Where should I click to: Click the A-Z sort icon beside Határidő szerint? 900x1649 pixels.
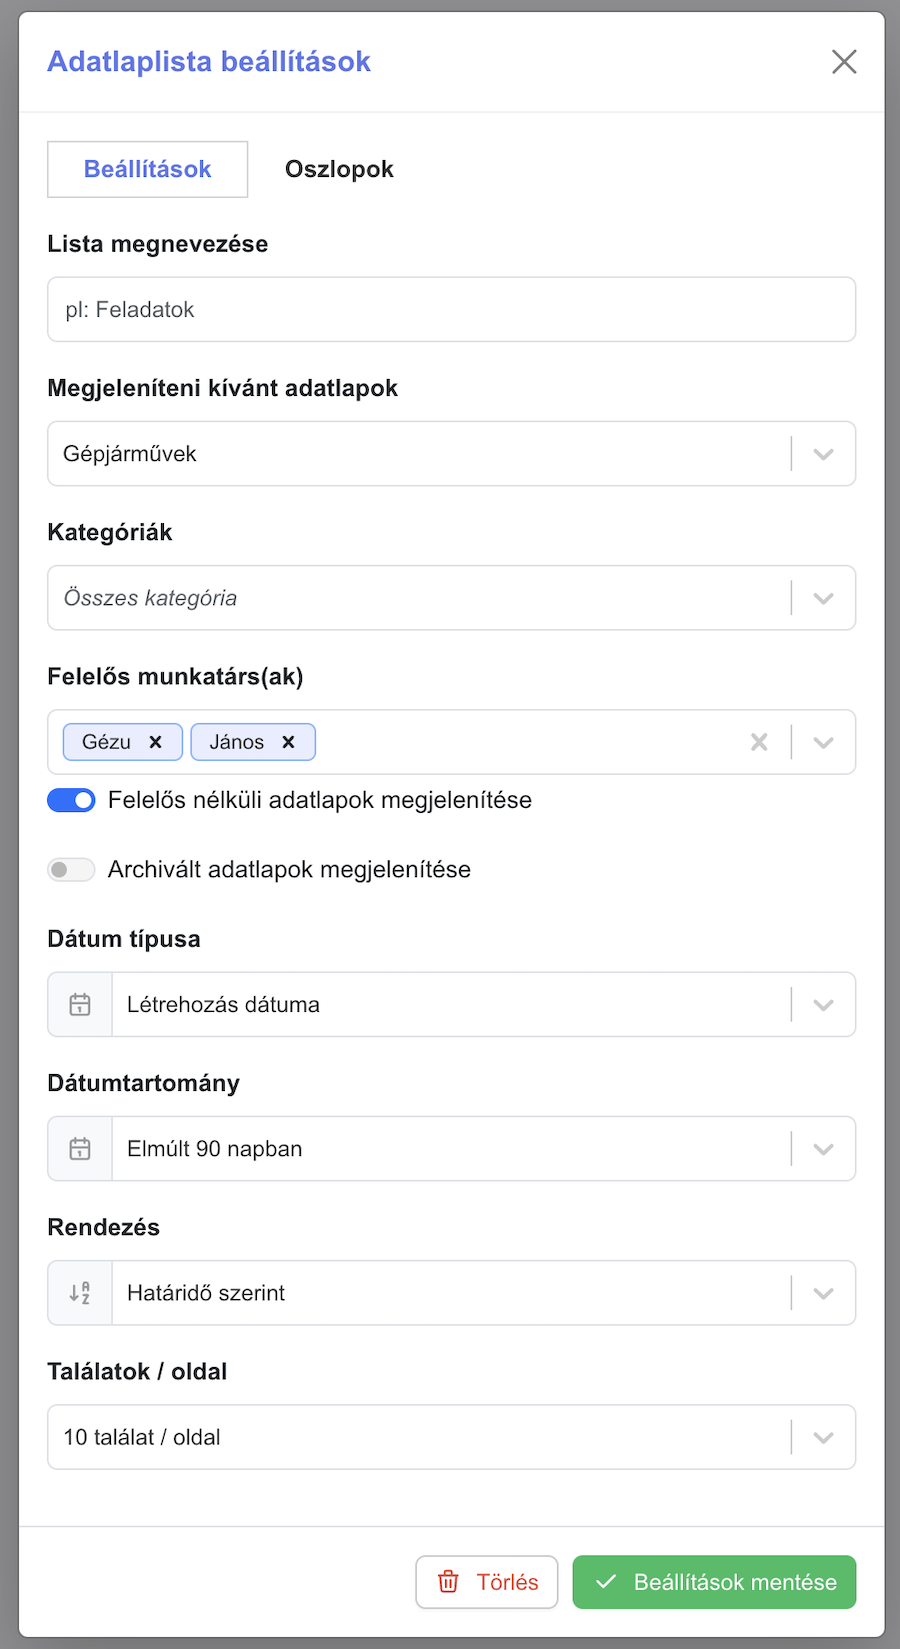(80, 1293)
